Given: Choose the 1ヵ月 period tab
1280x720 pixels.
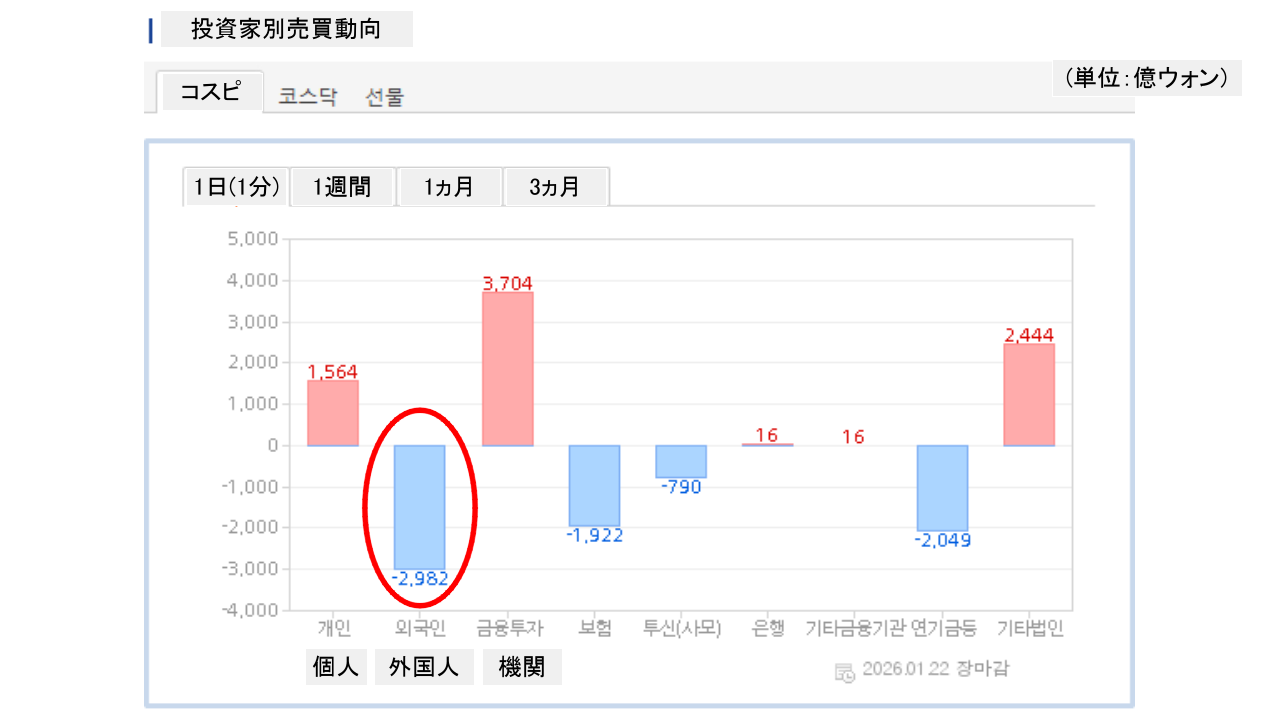Looking at the screenshot, I should point(449,187).
